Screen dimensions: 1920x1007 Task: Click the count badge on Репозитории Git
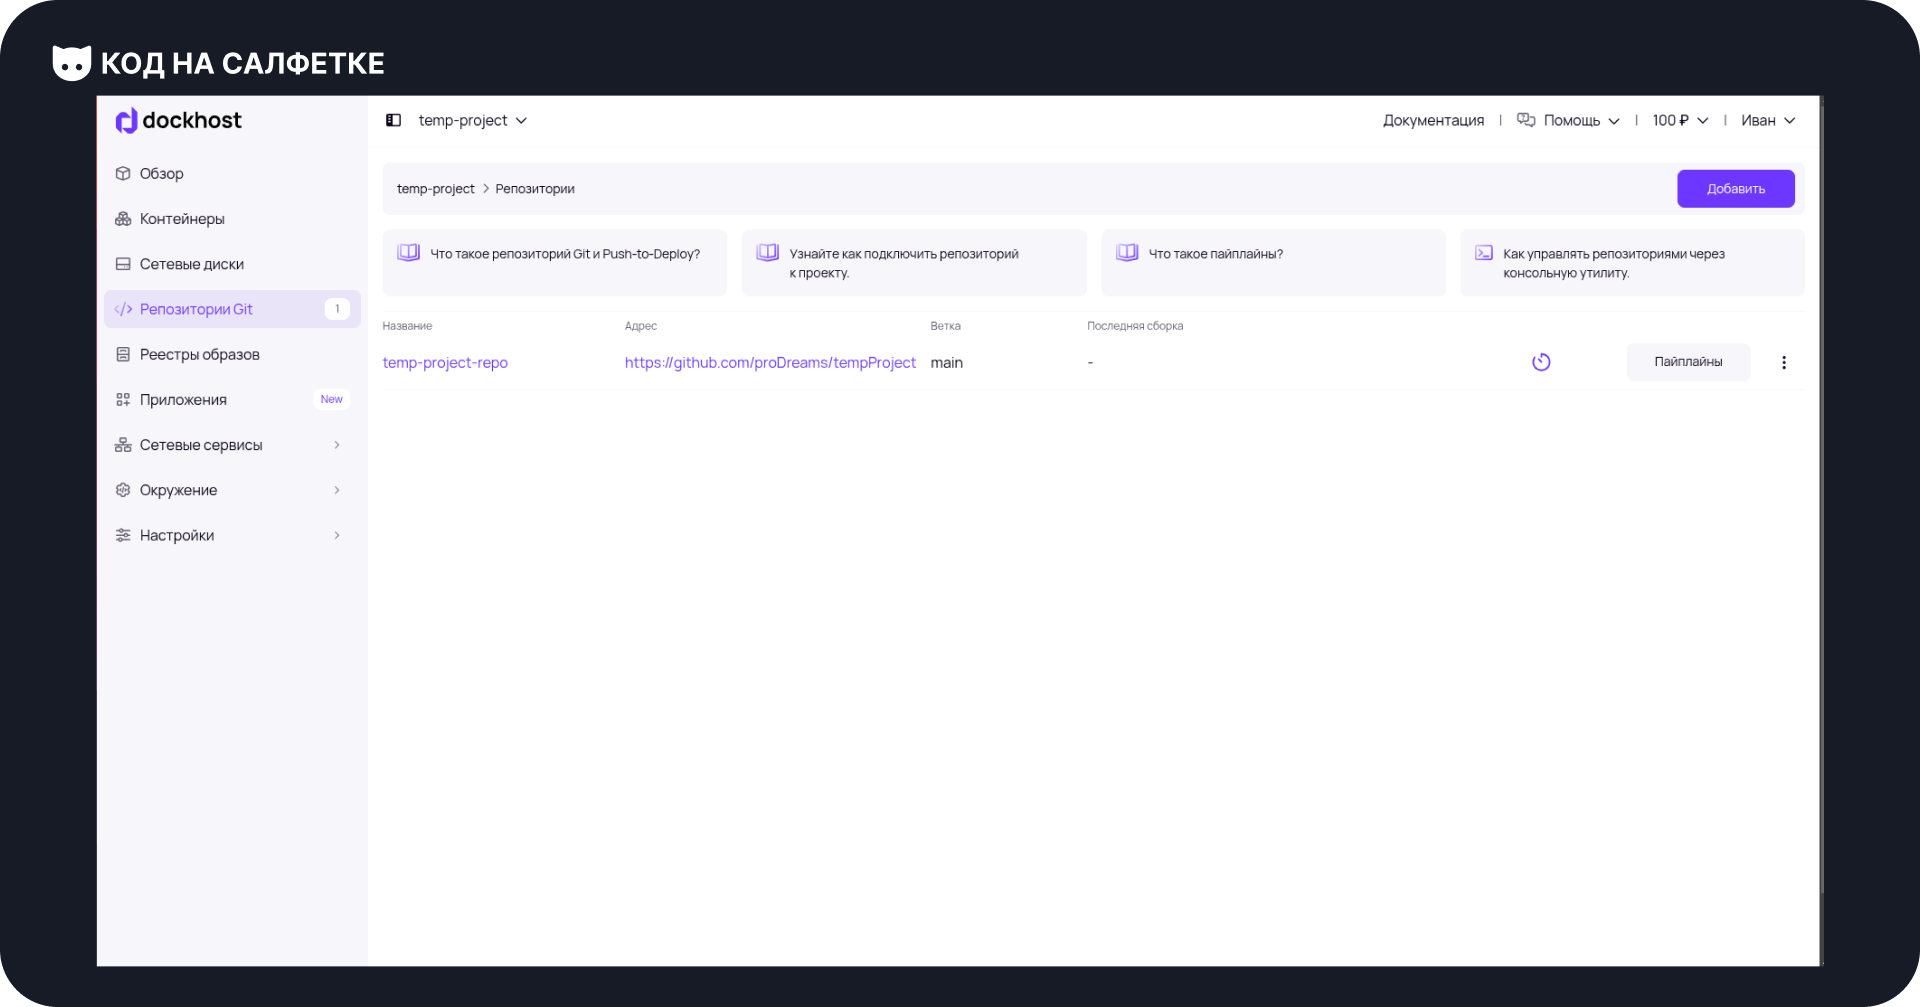pos(337,309)
